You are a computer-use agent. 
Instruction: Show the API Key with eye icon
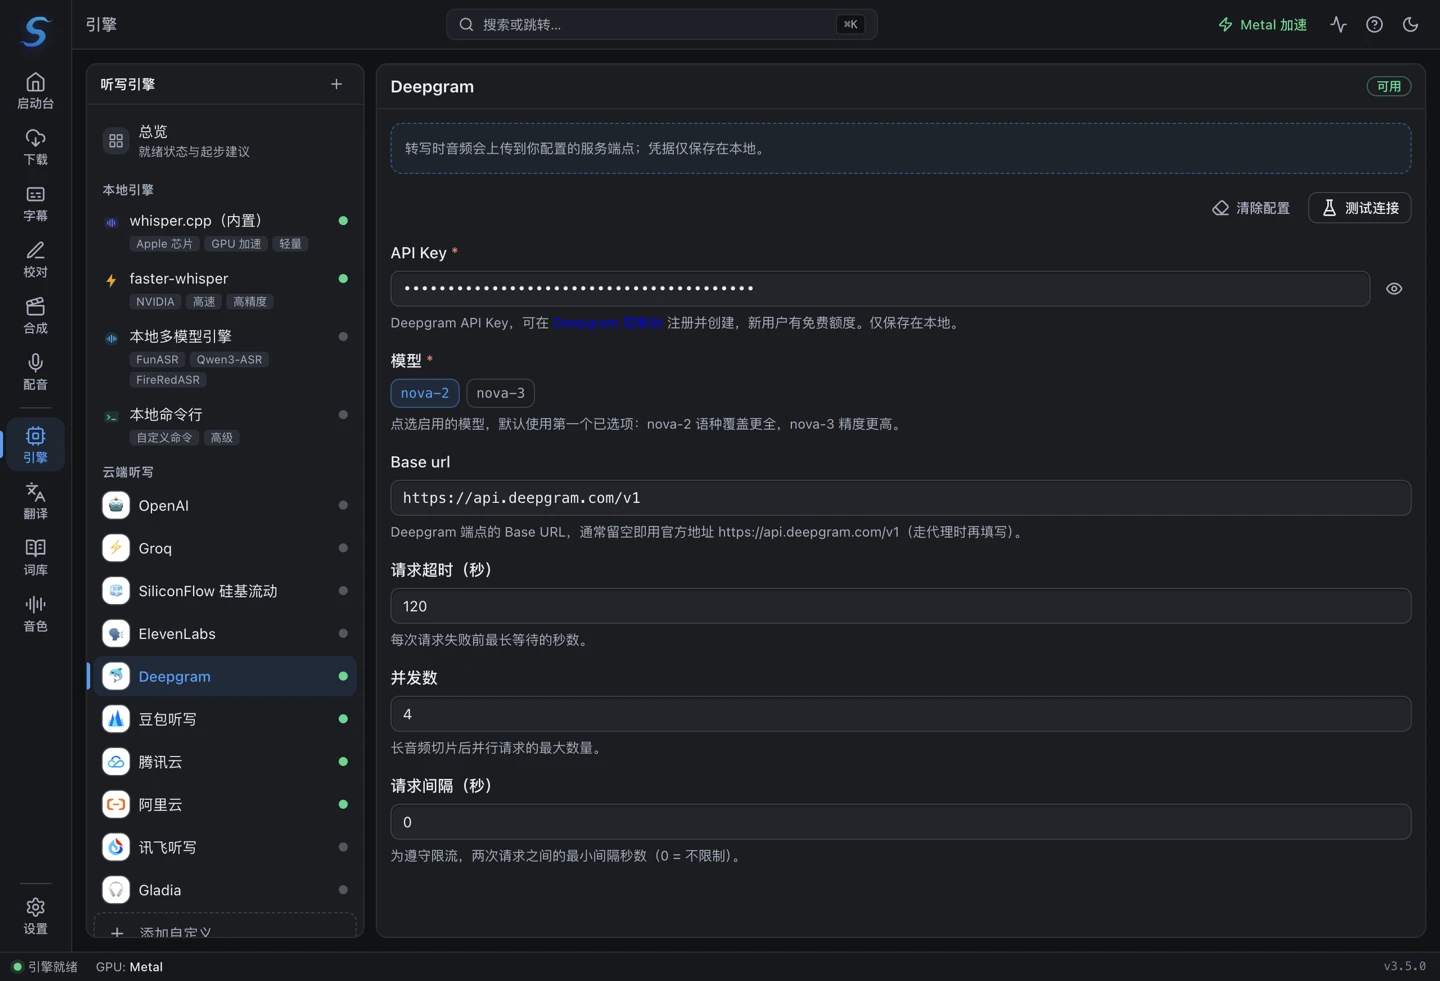[1394, 289]
